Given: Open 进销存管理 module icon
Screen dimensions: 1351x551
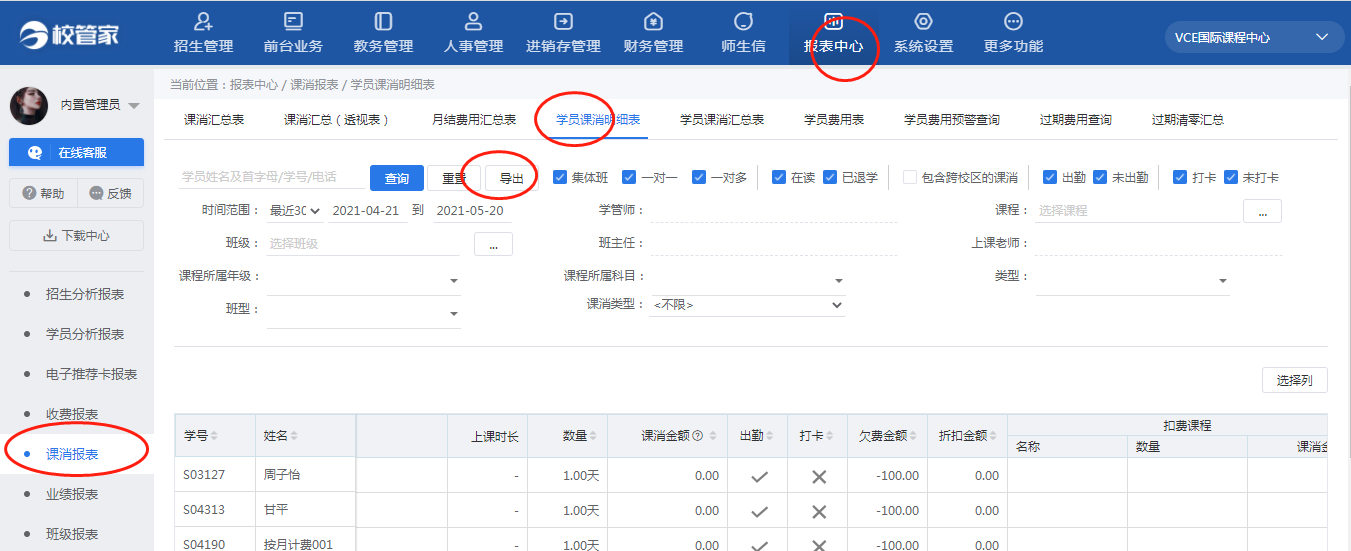Looking at the screenshot, I should click(x=563, y=21).
